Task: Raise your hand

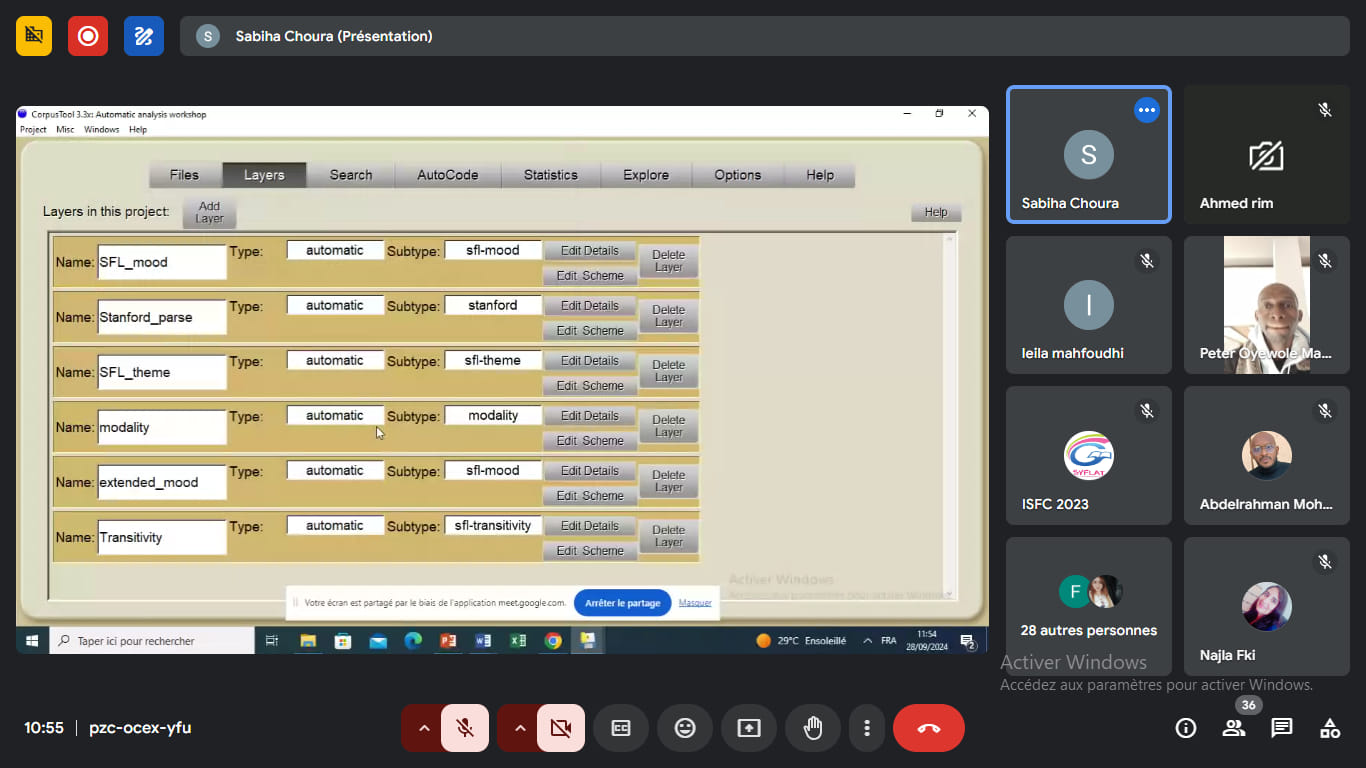Action: point(813,728)
